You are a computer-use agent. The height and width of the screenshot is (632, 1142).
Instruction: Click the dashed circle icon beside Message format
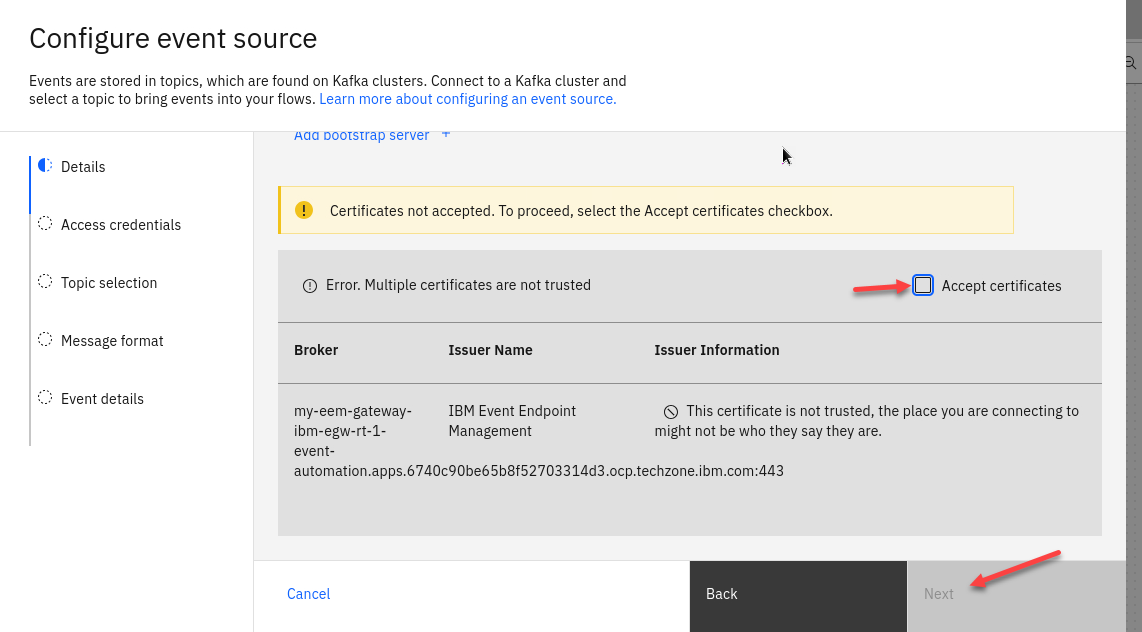(45, 340)
